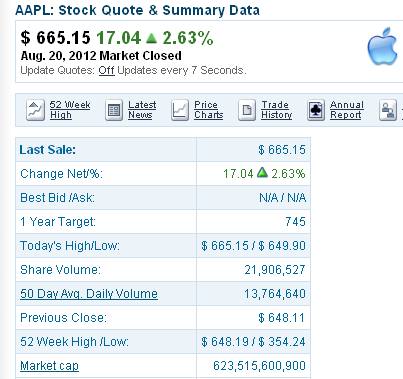Image resolution: width=403 pixels, height=379 pixels.
Task: Open the Market cap link
Action: click(x=49, y=366)
